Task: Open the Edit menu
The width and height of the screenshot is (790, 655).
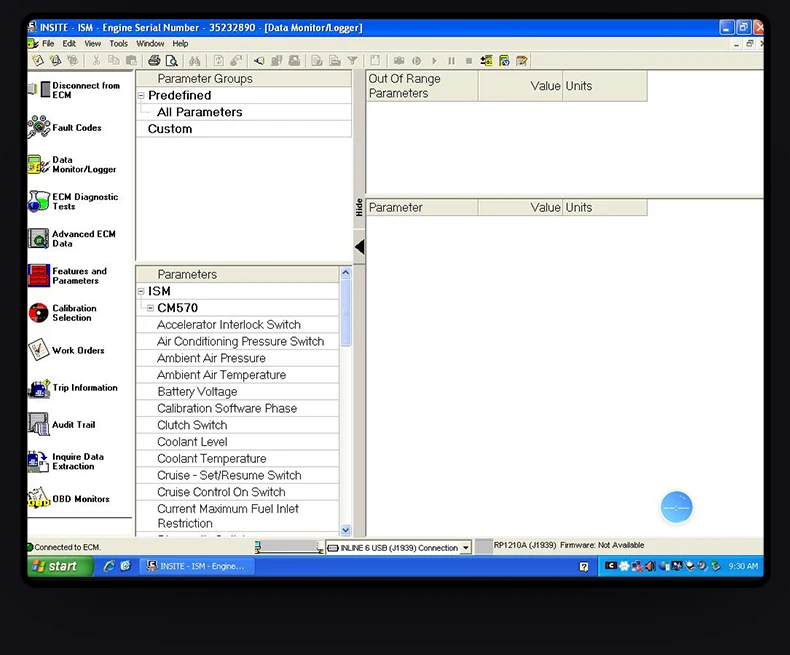Action: (x=69, y=43)
